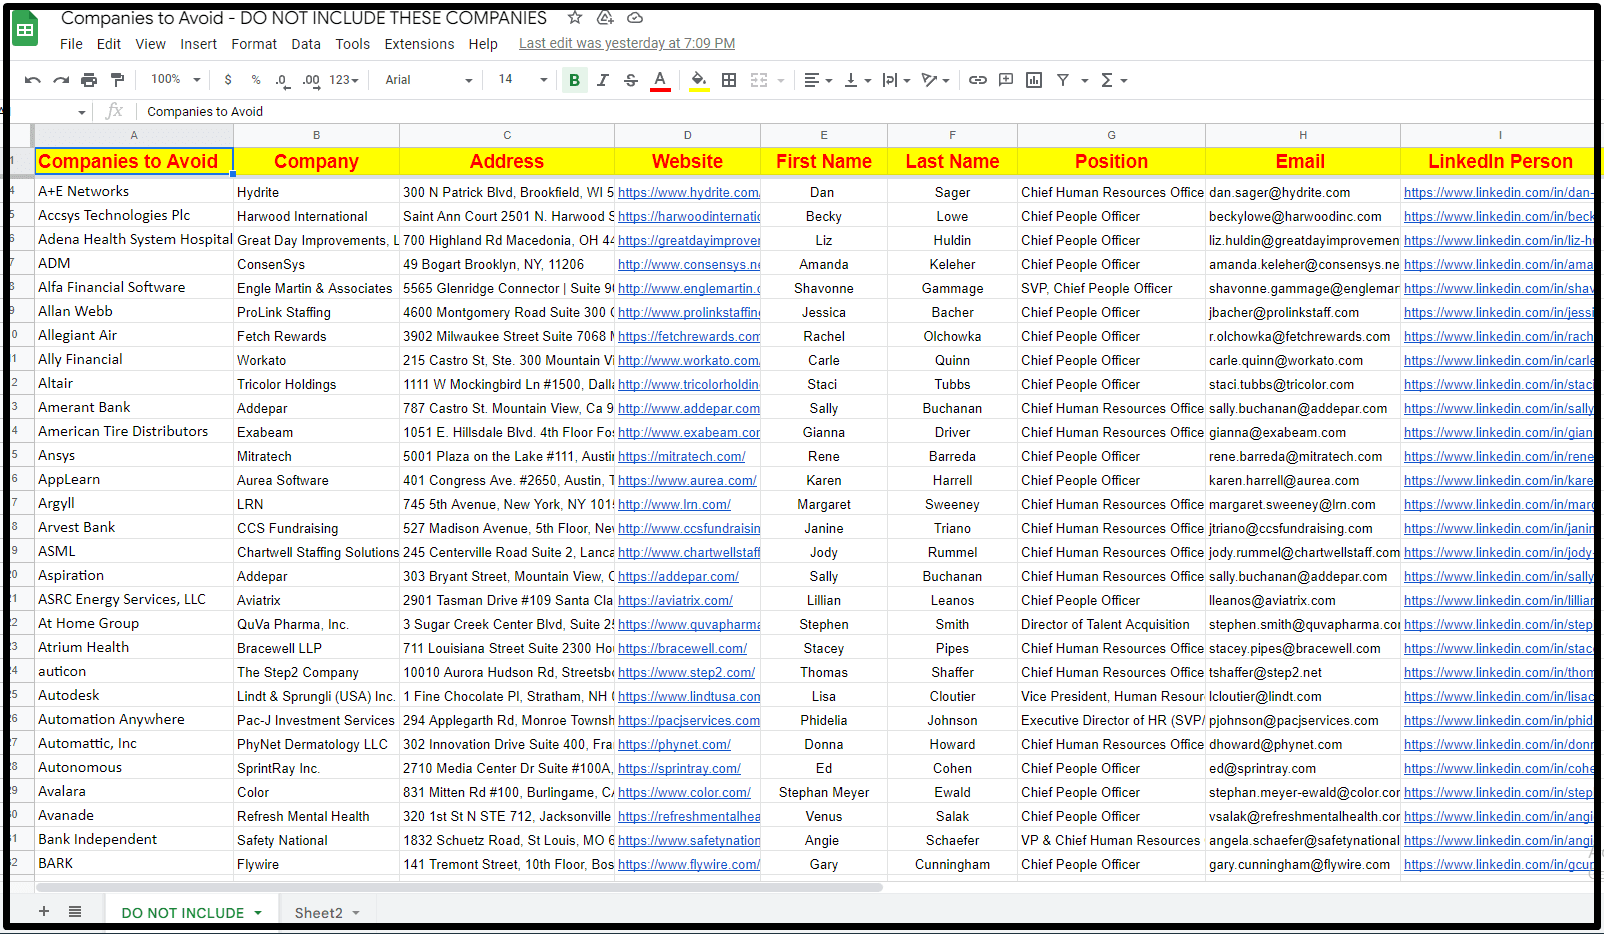Insert a link
Viewport: 1604px width, 934px height.
(978, 80)
